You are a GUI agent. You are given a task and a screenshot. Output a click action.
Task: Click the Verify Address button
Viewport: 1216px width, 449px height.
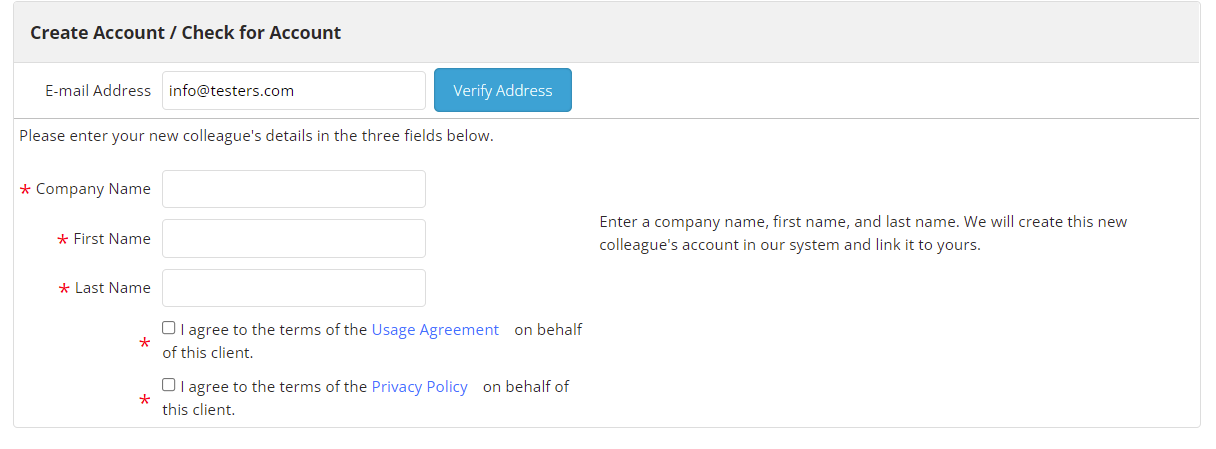(x=503, y=90)
